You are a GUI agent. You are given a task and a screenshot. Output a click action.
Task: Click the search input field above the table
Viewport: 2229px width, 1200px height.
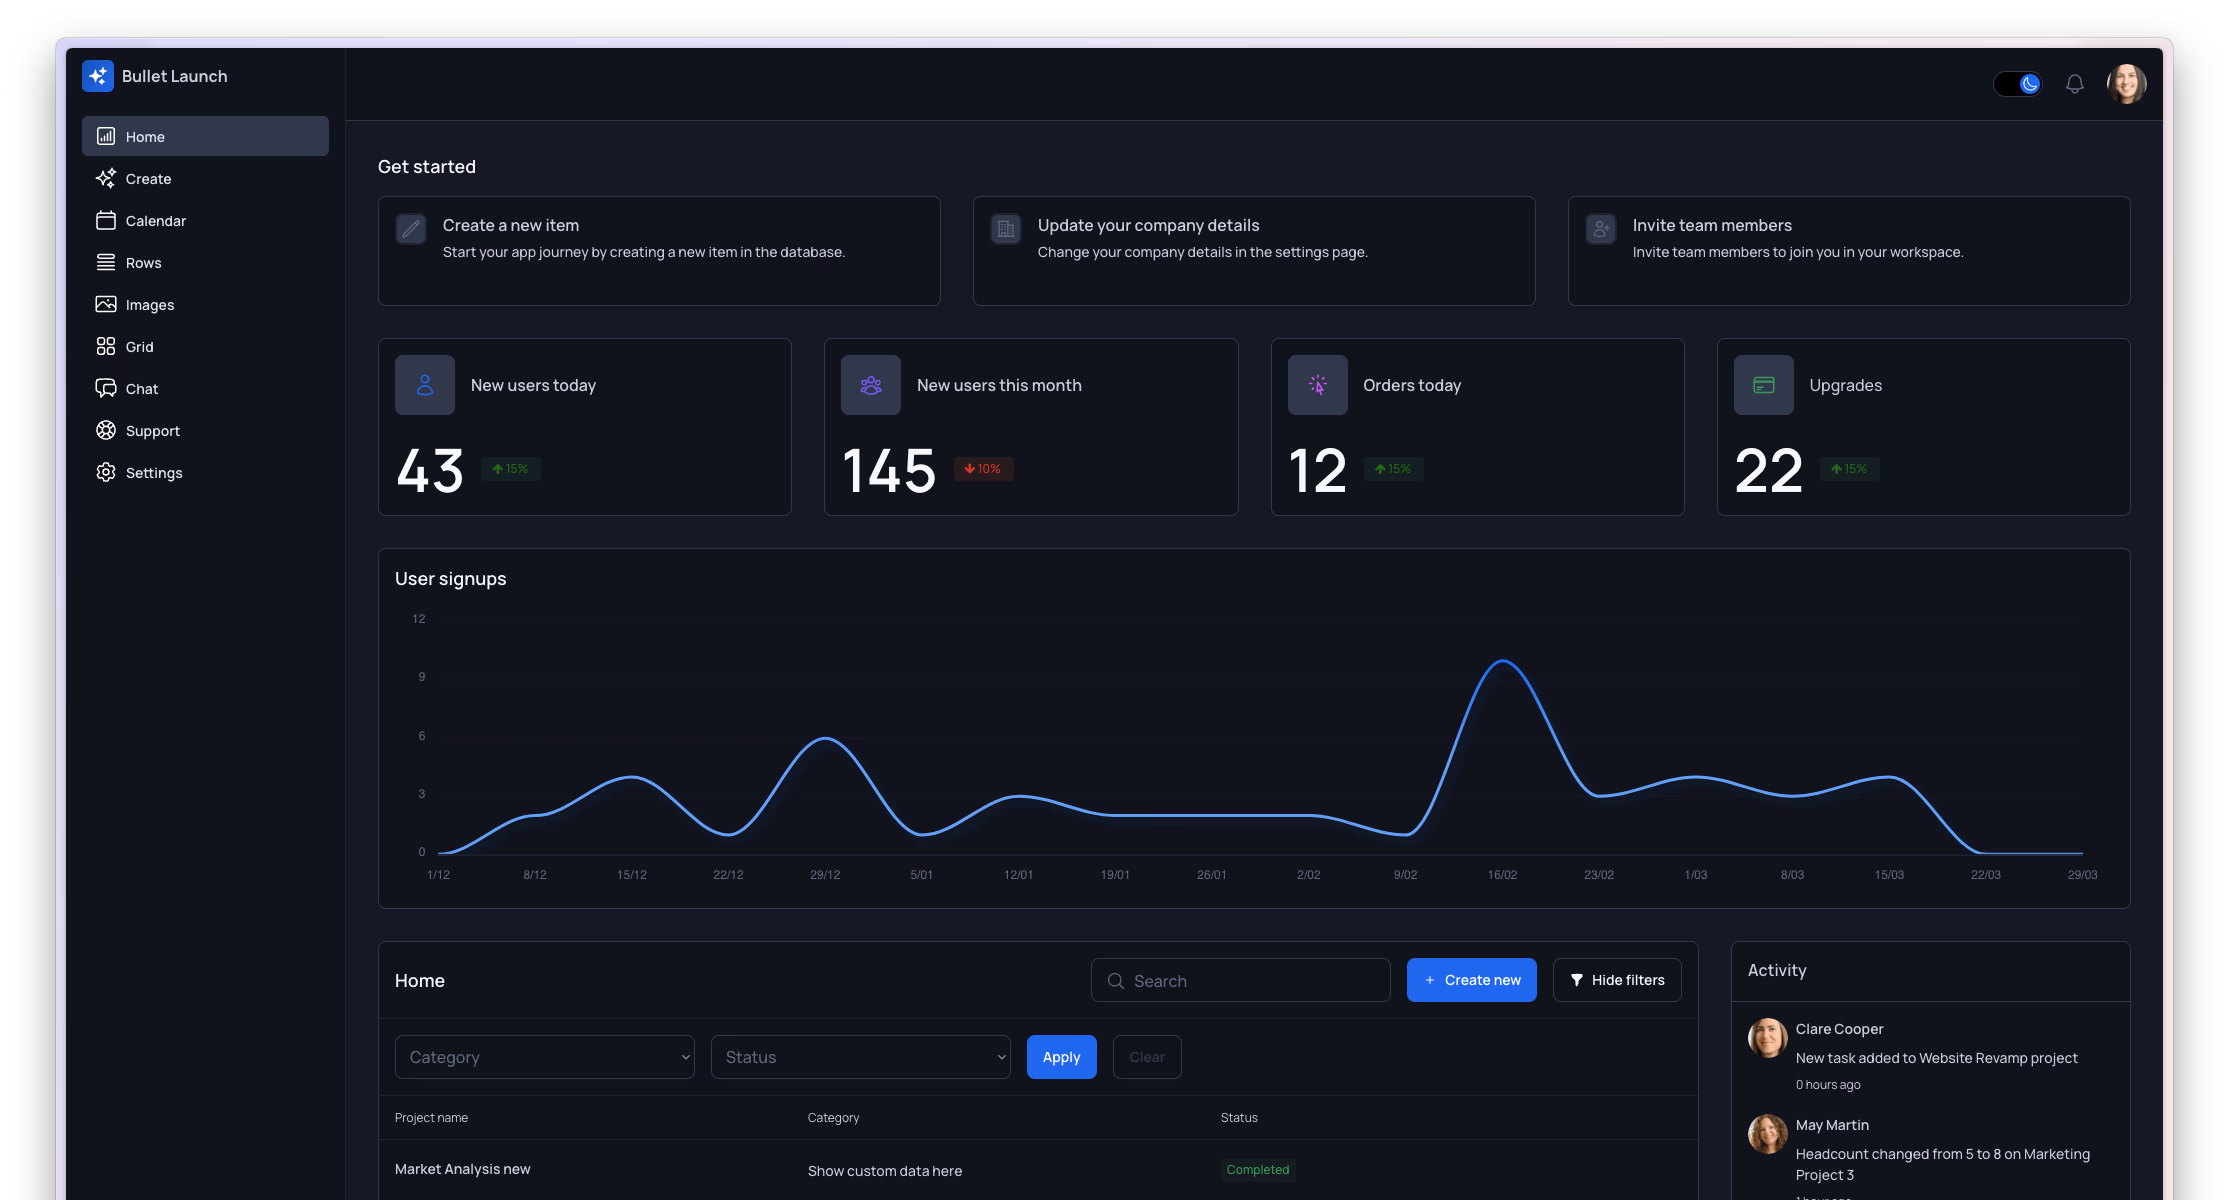click(x=1240, y=980)
